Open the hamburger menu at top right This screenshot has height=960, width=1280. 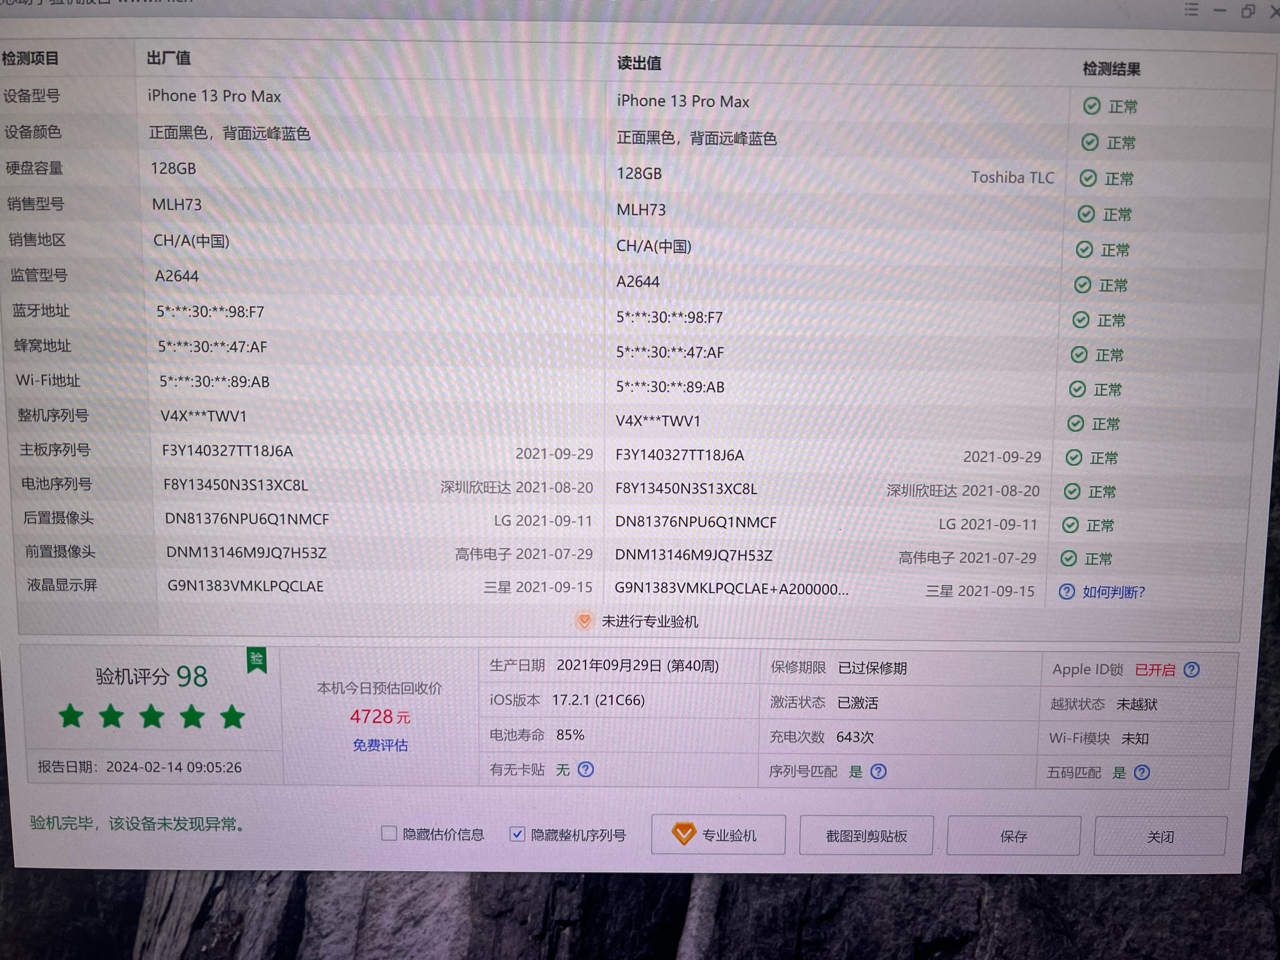(1191, 10)
